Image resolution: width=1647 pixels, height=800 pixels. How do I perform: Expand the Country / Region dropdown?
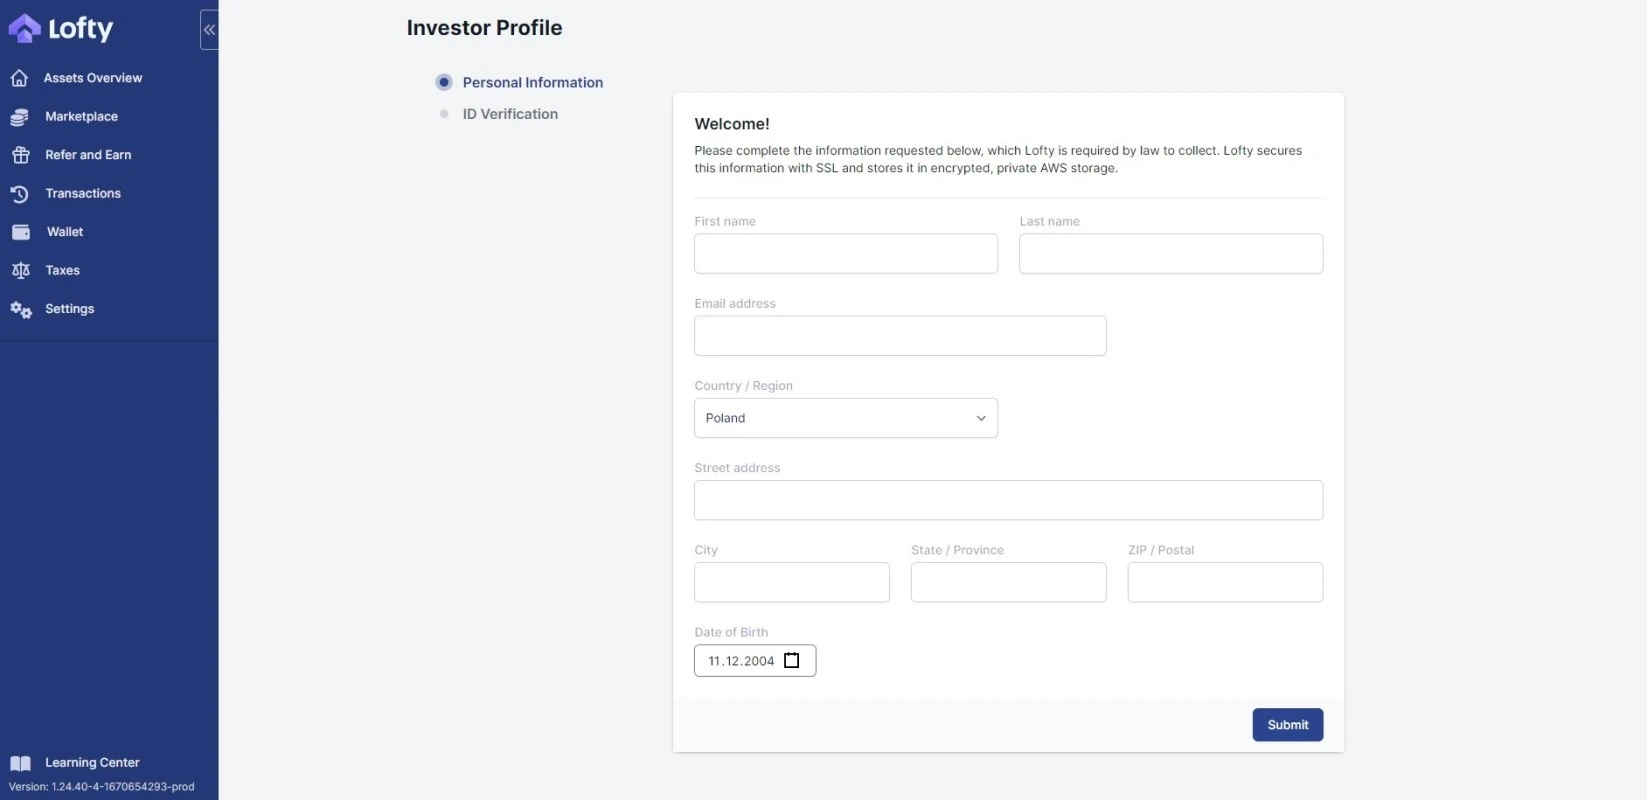[845, 418]
